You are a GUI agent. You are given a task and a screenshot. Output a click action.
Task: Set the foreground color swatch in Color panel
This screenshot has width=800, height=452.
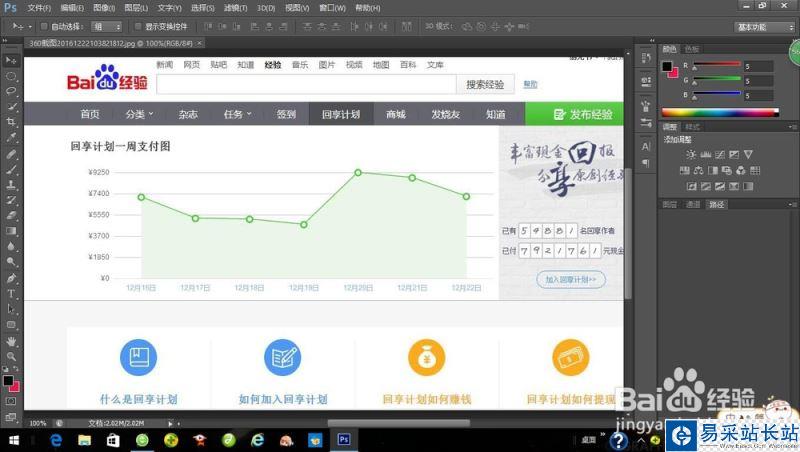point(667,67)
